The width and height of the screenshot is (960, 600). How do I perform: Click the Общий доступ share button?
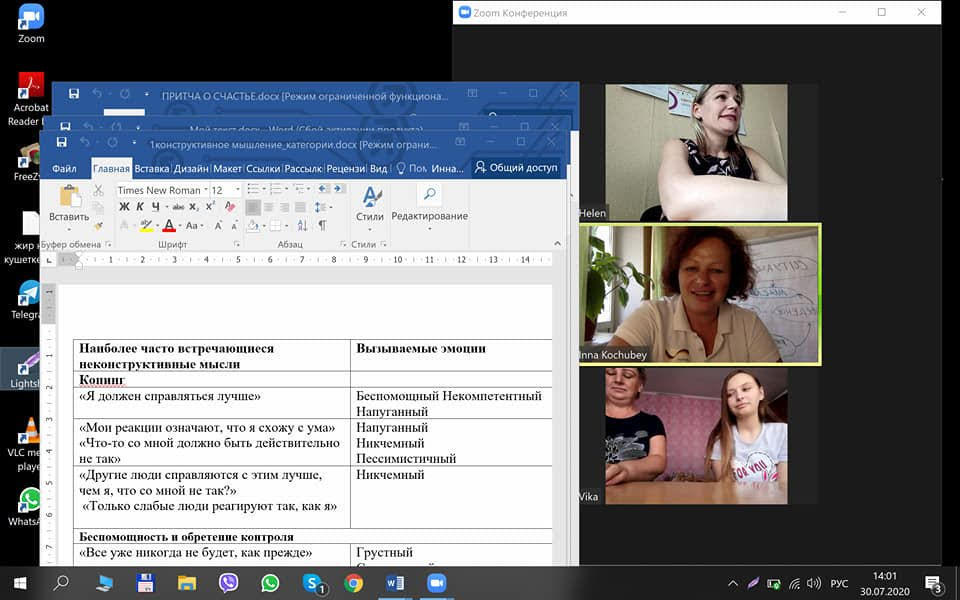(517, 167)
